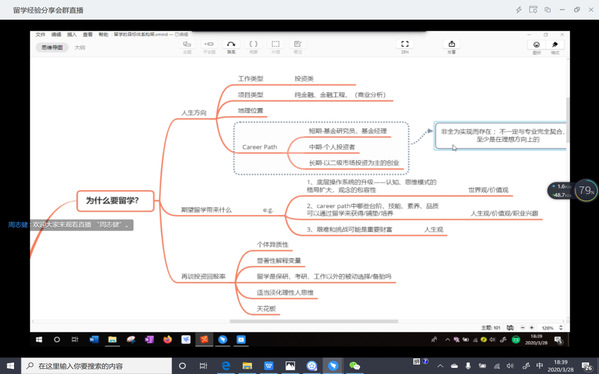The height and width of the screenshot is (374, 599).
Task: Click the share (分享) upload icon
Action: (452, 44)
